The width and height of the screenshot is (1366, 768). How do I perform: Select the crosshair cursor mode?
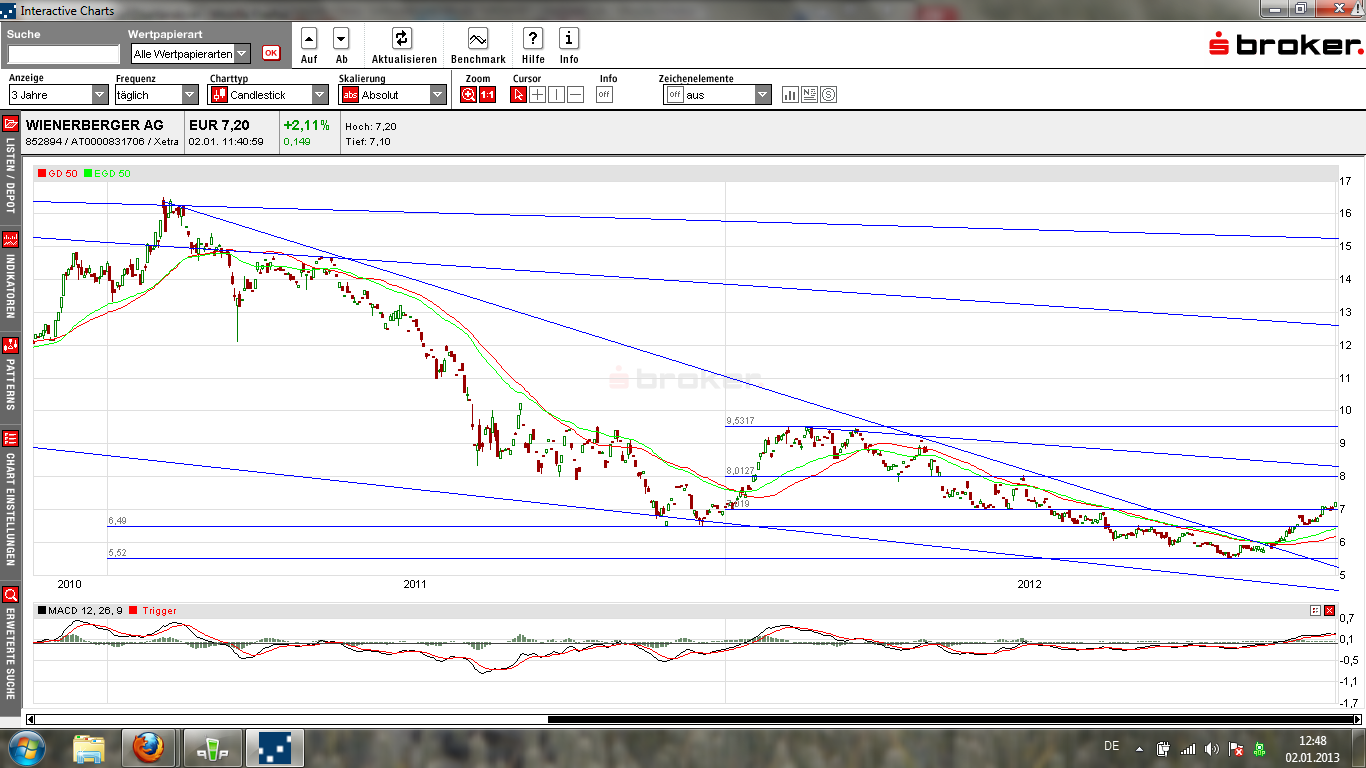537,95
